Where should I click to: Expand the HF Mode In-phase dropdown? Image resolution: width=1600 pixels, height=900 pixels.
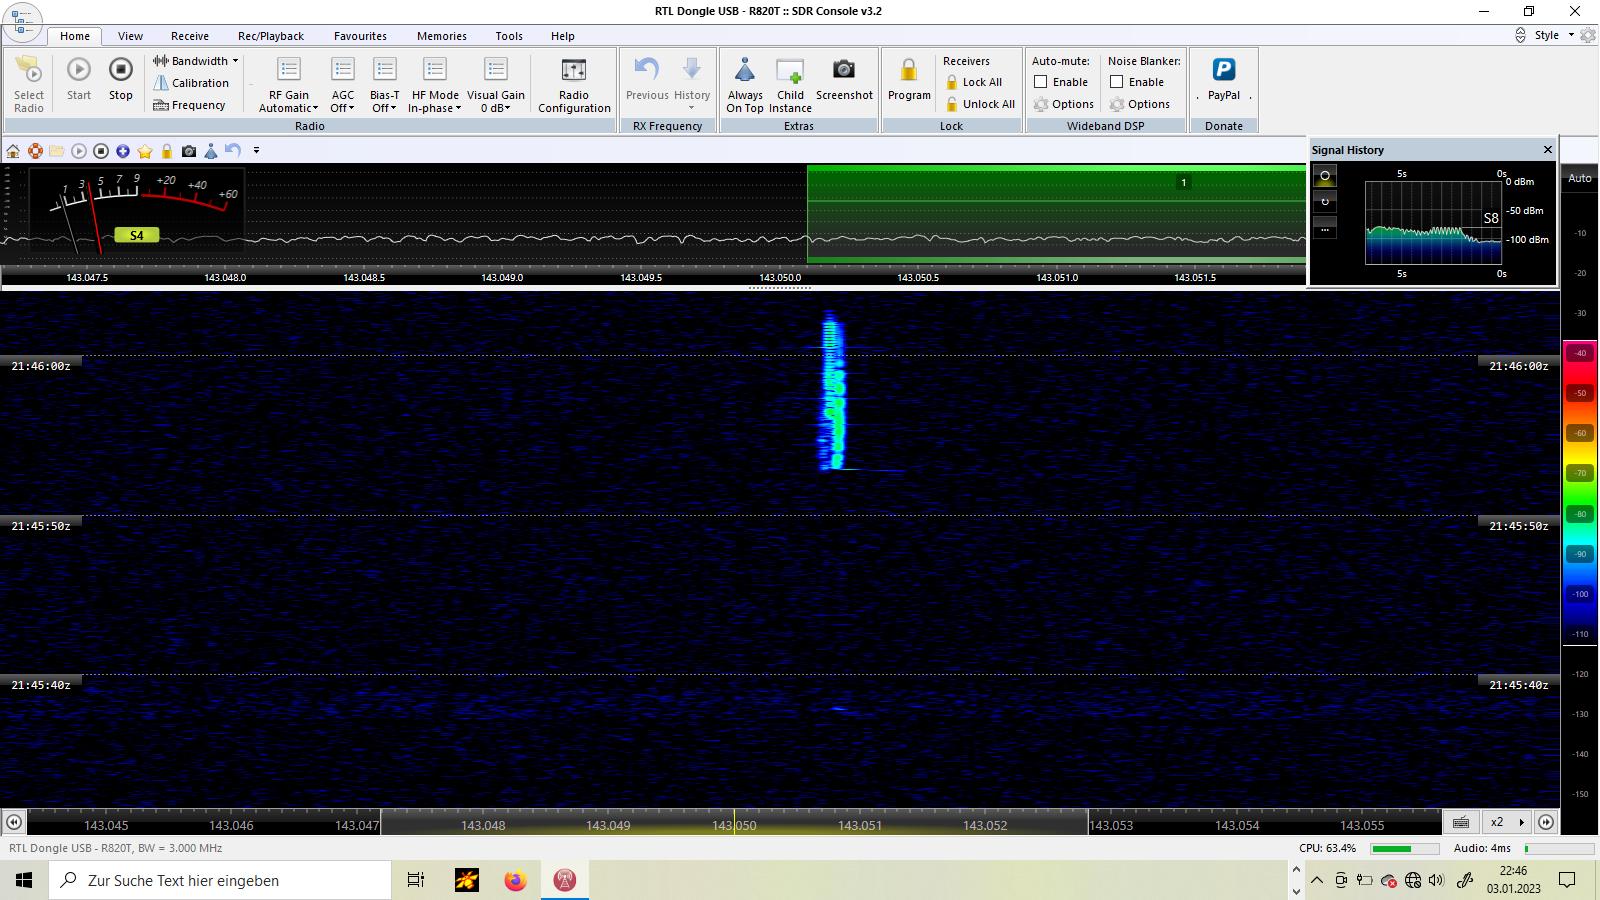click(435, 85)
